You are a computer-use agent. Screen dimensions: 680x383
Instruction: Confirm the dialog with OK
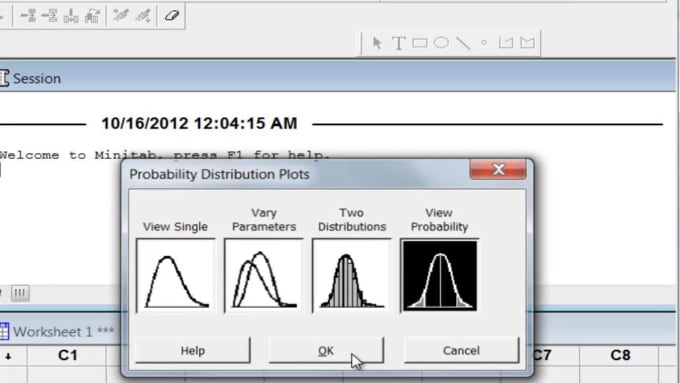pos(326,350)
